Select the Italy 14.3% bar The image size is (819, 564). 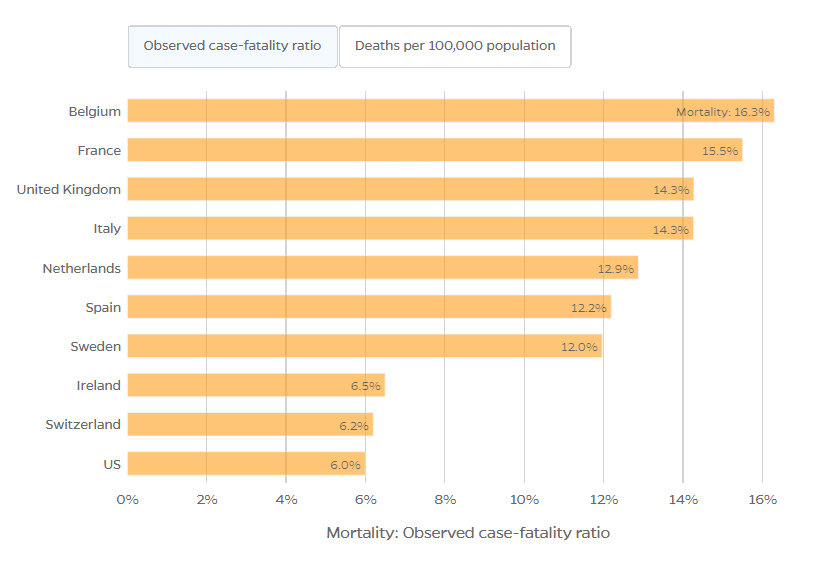pos(411,228)
